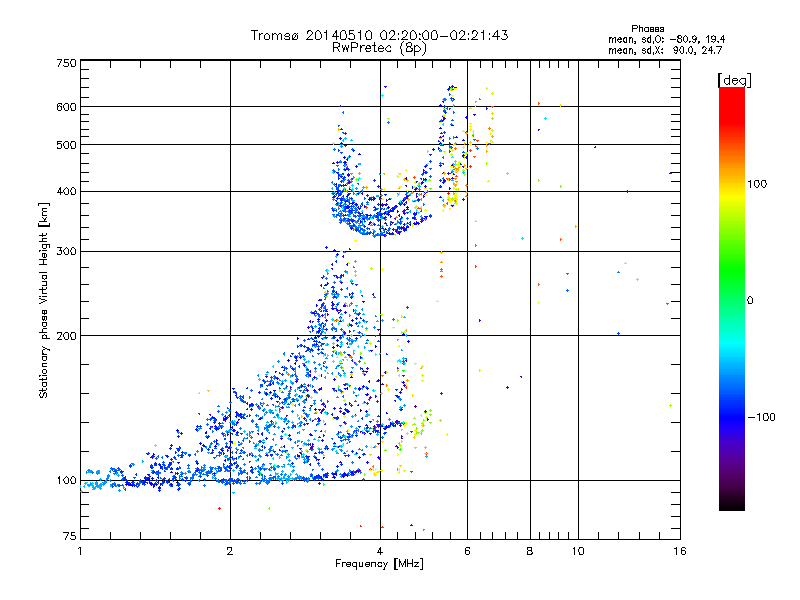This screenshot has width=800, height=600.
Task: Click the y-axis tick label '600'
Action: 67,107
